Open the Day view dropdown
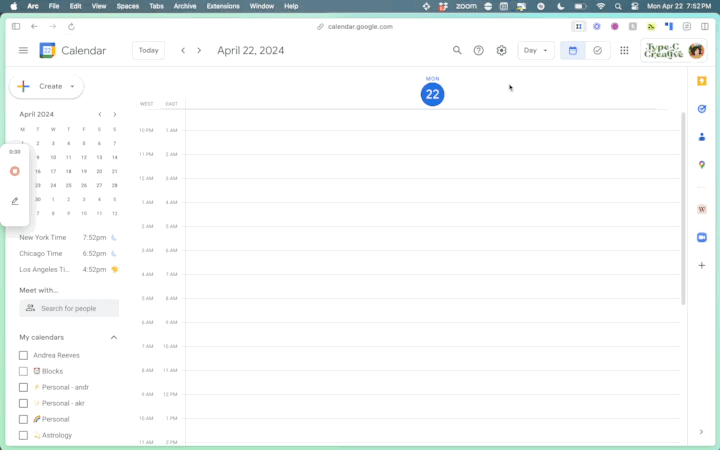Screen dimensions: 720x450 click(x=536, y=50)
